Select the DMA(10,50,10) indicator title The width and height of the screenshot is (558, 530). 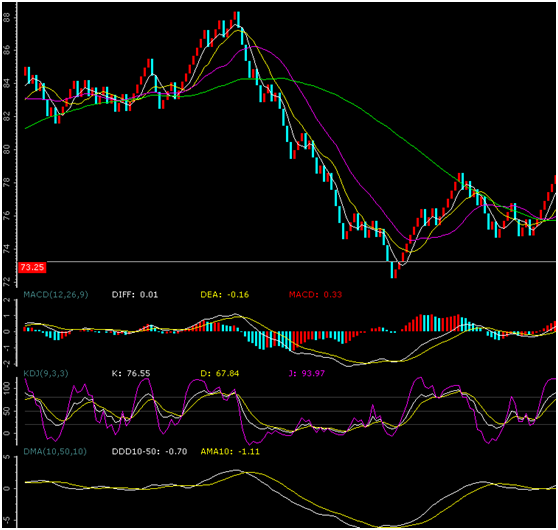(55, 451)
